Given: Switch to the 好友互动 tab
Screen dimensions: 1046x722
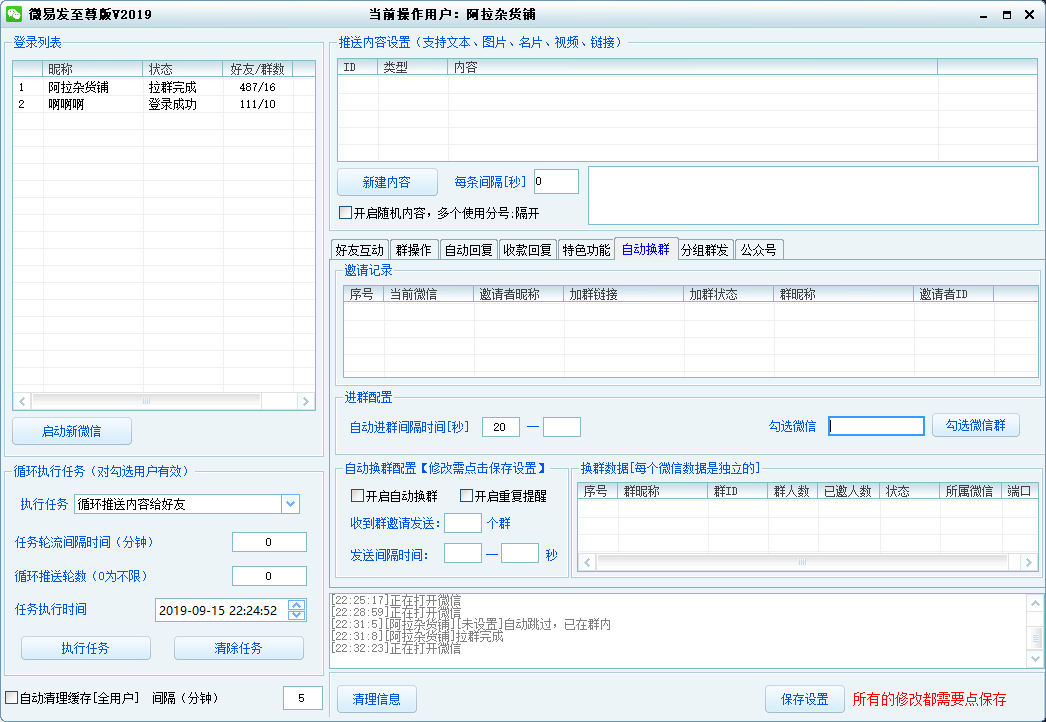Looking at the screenshot, I should coord(360,250).
